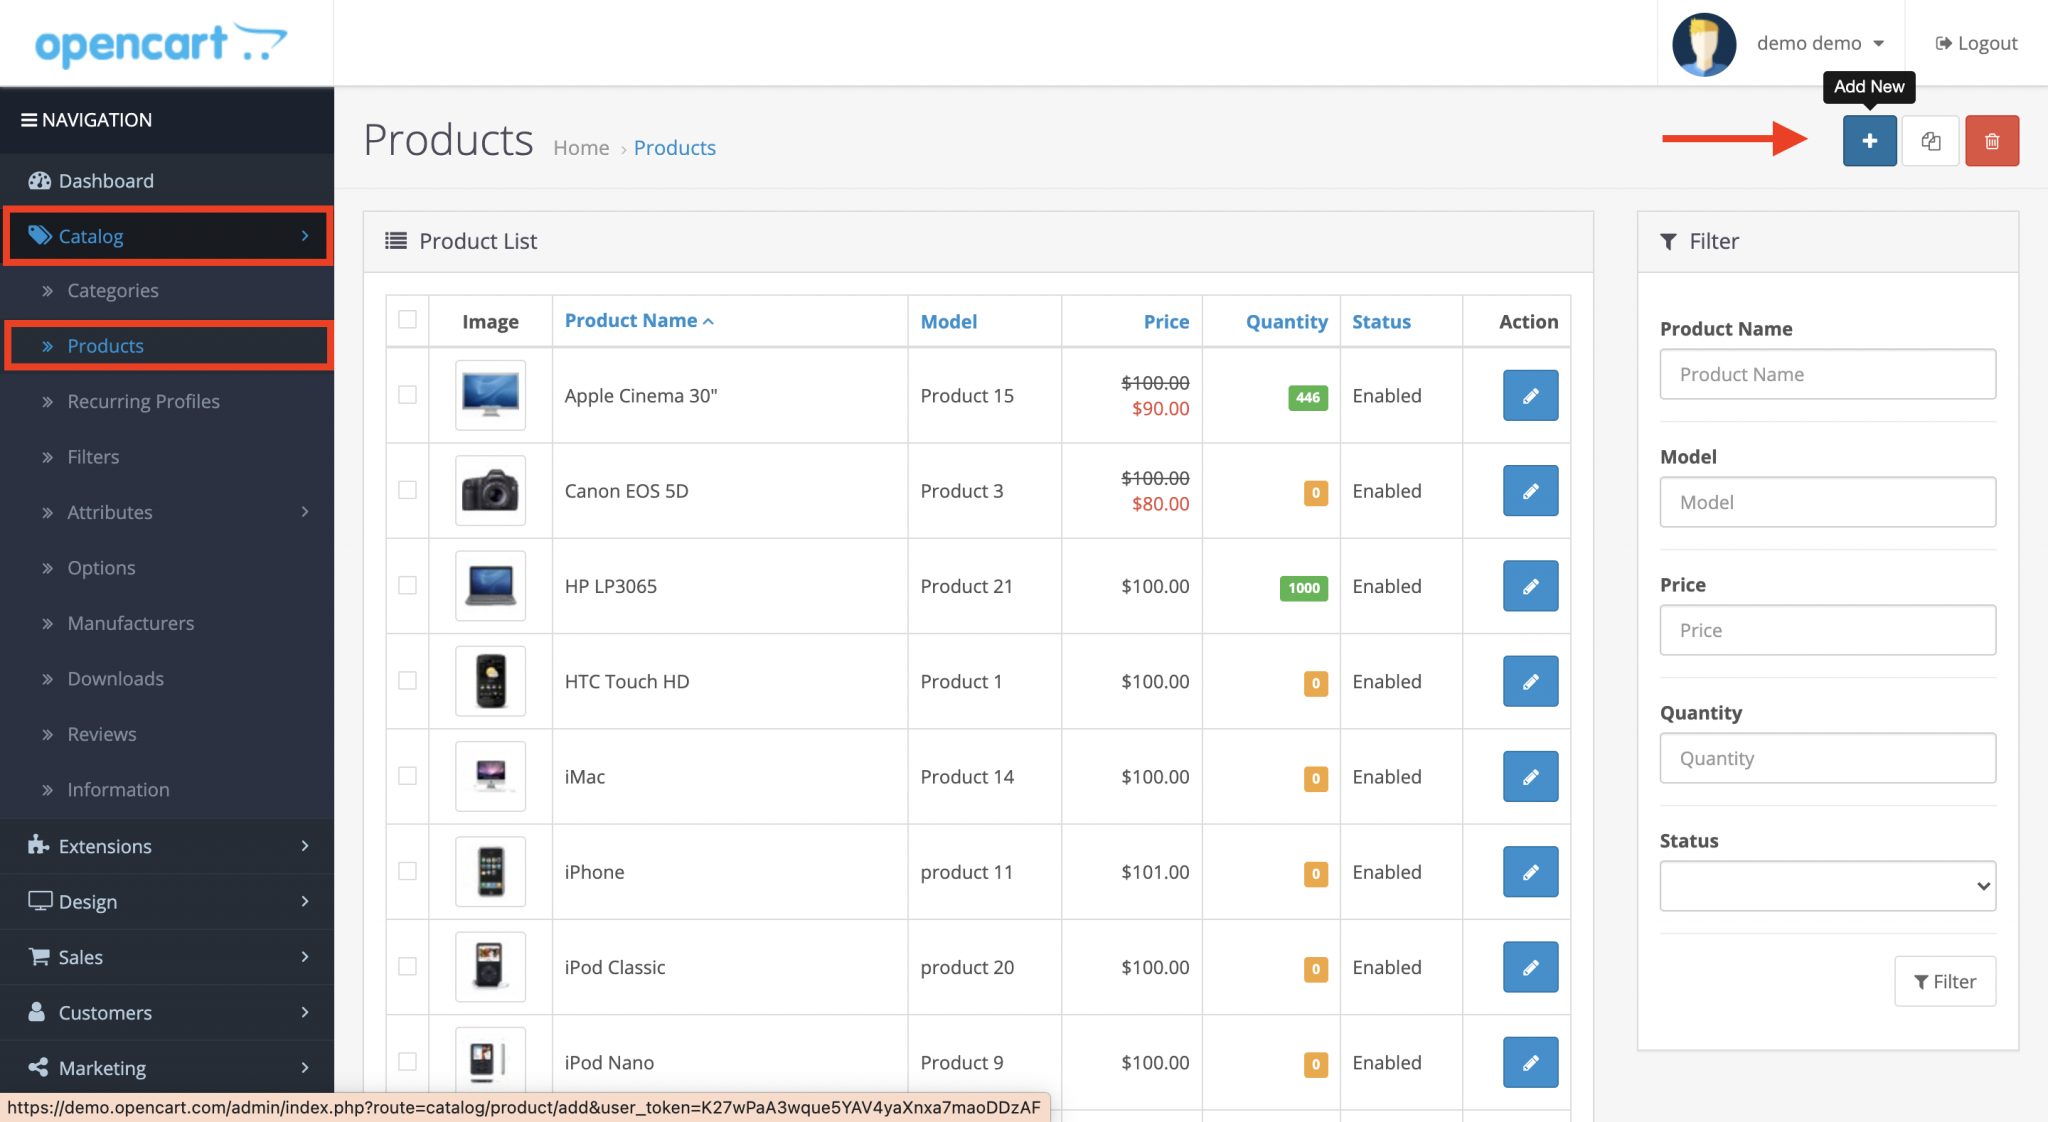The height and width of the screenshot is (1122, 2048).
Task: Check the row checkbox for iPod Classic
Action: click(407, 966)
